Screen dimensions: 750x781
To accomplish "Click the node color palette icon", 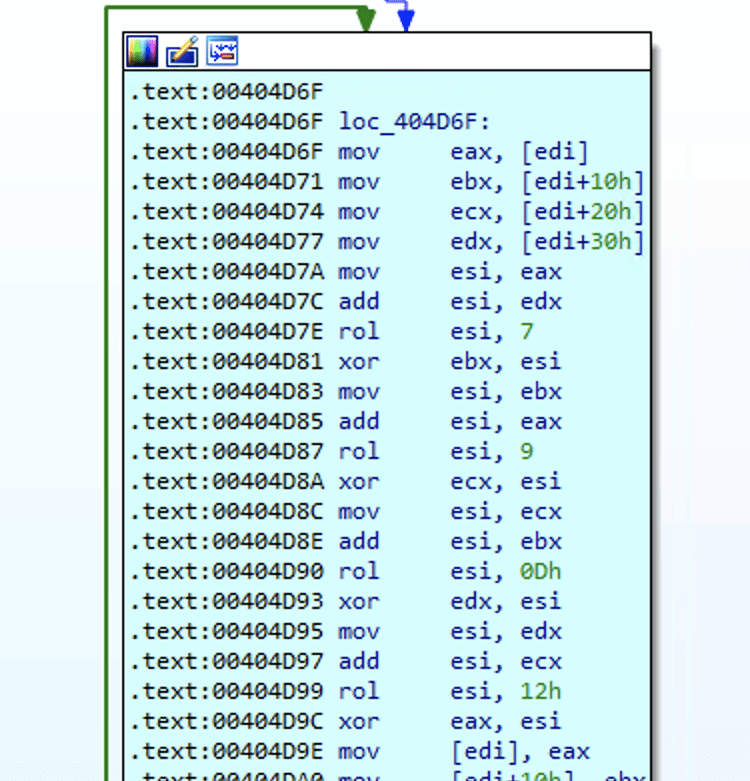I will coord(142,51).
